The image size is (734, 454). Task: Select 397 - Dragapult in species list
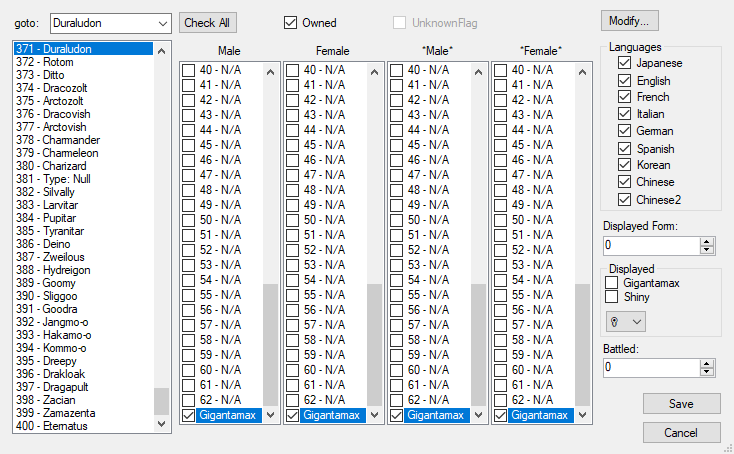84,387
